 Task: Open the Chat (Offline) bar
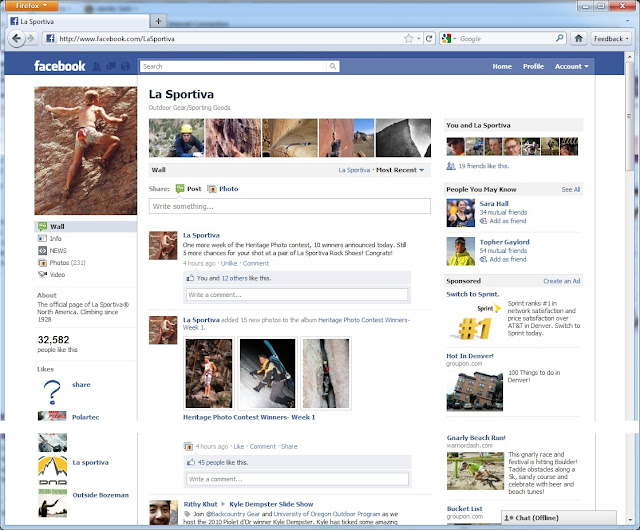point(558,518)
